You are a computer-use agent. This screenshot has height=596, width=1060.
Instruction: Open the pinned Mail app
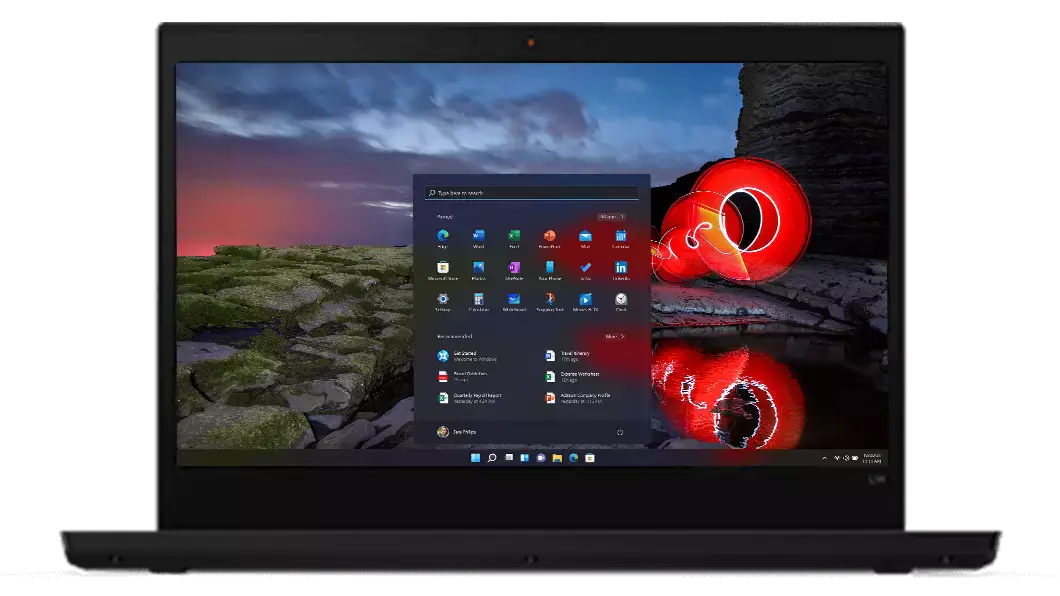585,236
